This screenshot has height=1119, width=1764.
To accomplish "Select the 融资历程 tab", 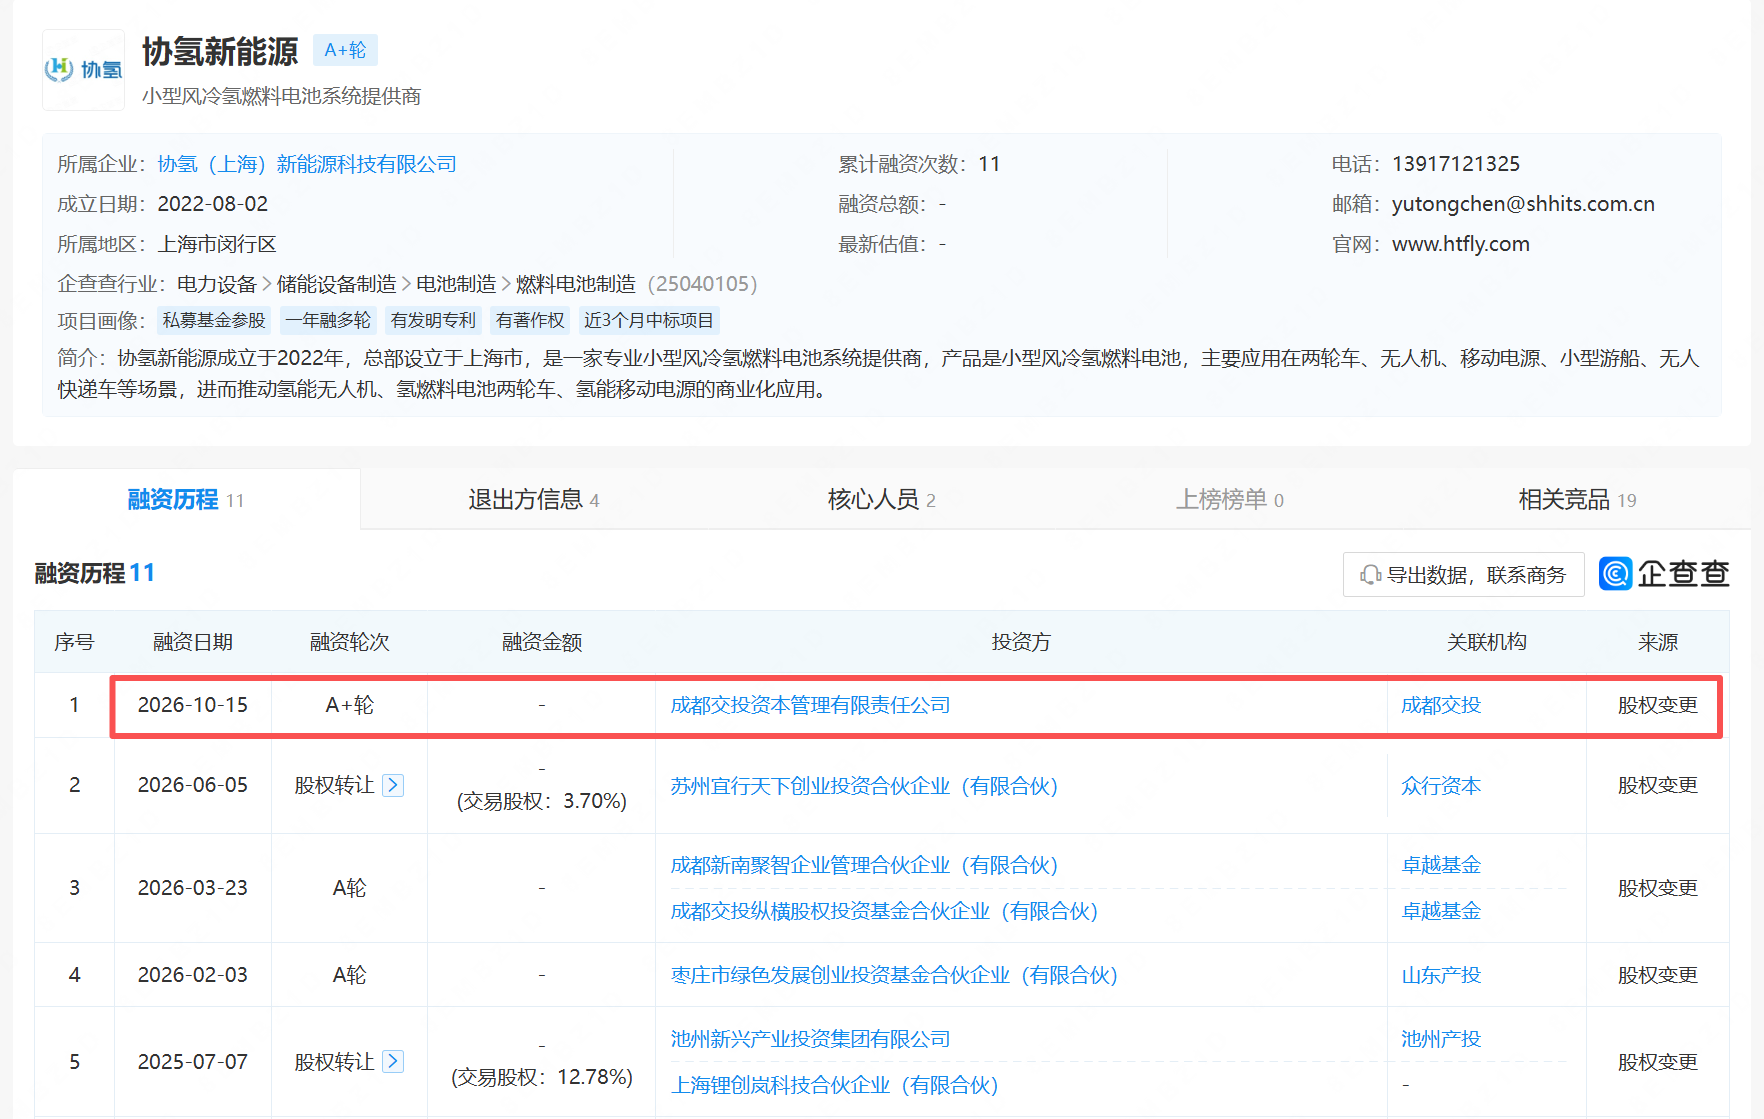I will point(186,499).
